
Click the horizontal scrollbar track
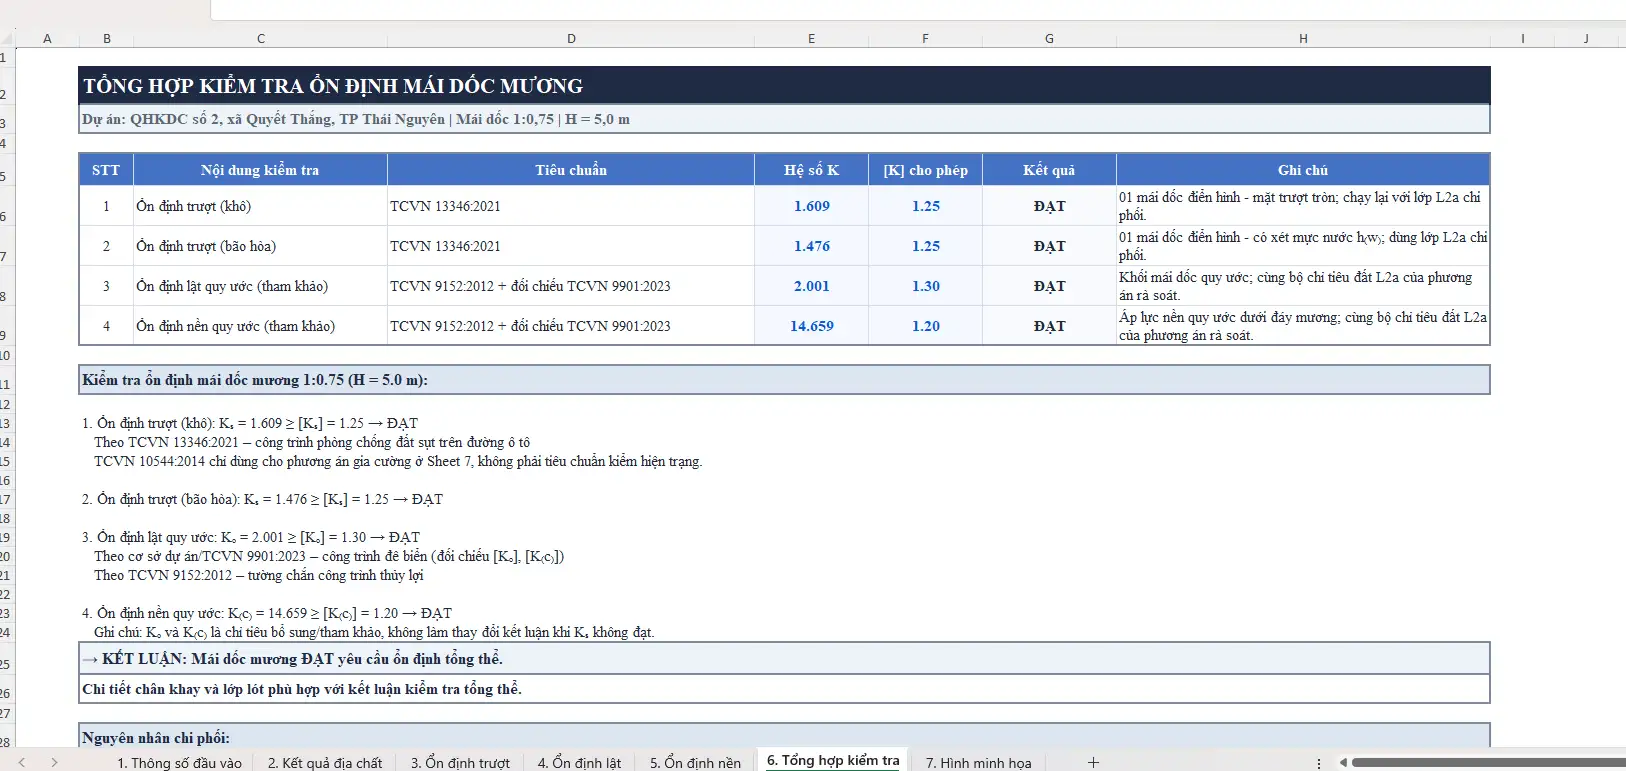tap(1487, 762)
